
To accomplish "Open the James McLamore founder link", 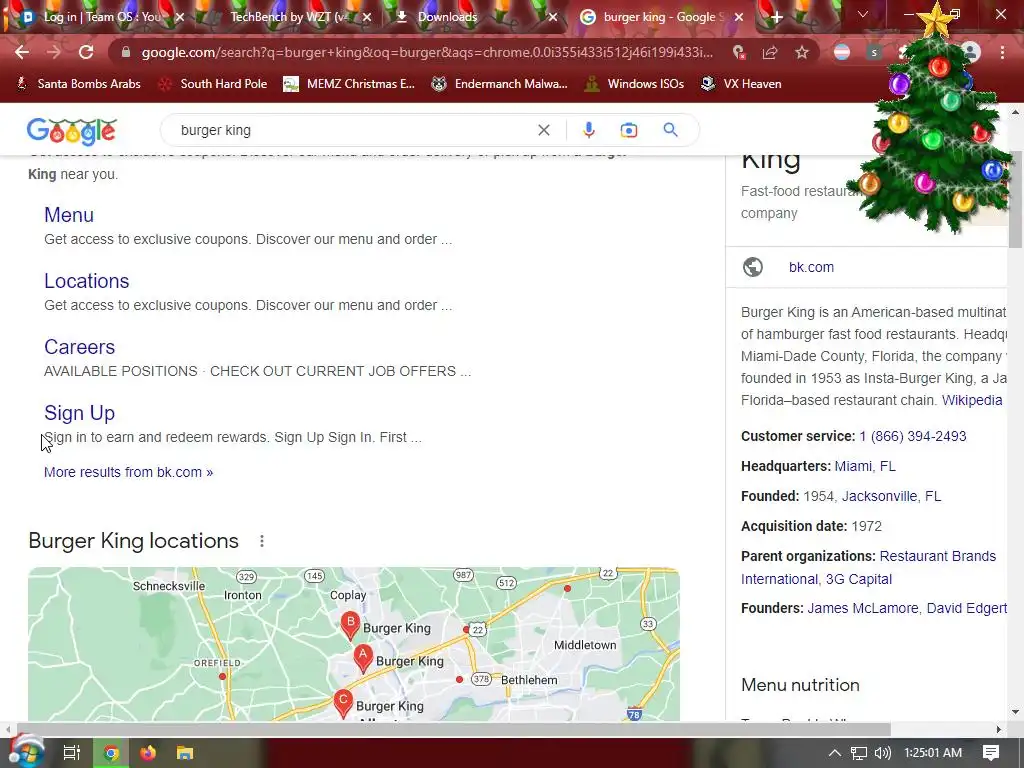I will tap(863, 609).
